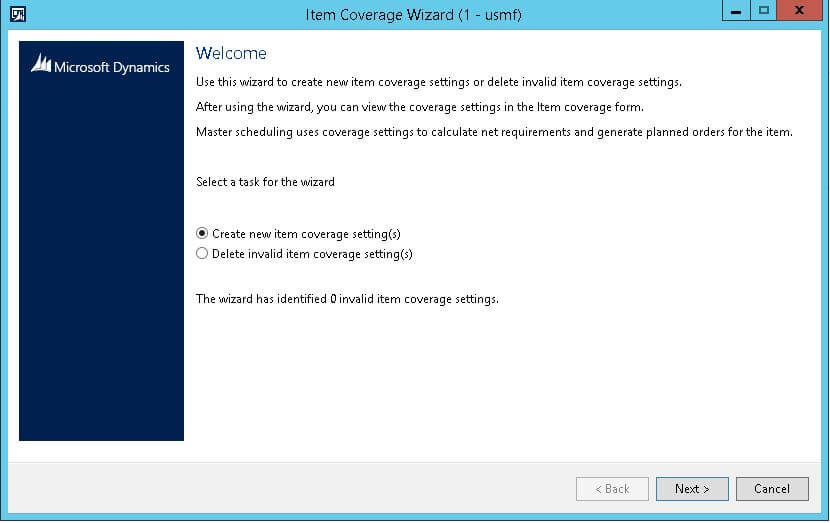Click the '0 invalid item coverage settings' message
830x523 pixels.
[347, 299]
